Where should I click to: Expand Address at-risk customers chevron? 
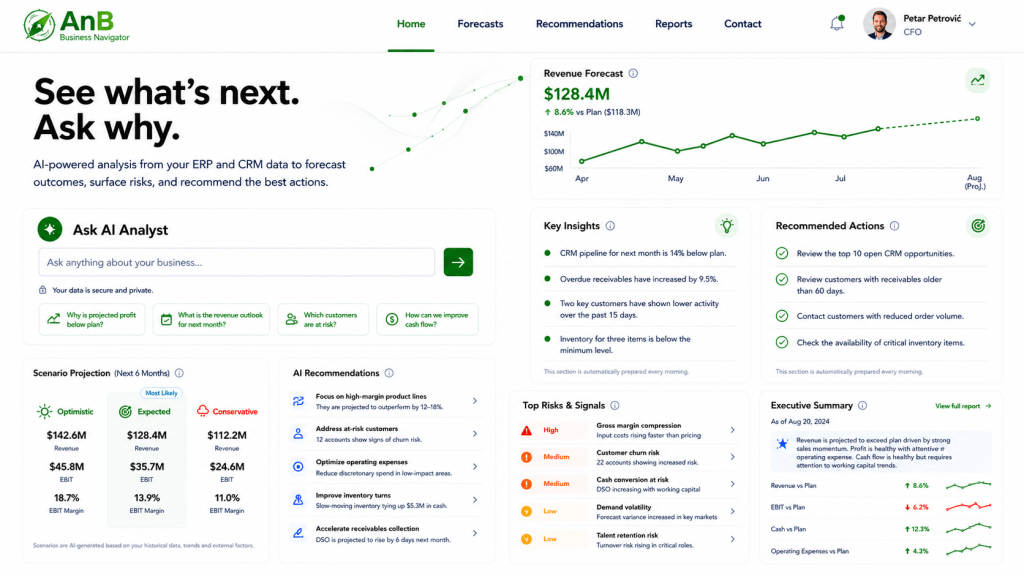(475, 434)
